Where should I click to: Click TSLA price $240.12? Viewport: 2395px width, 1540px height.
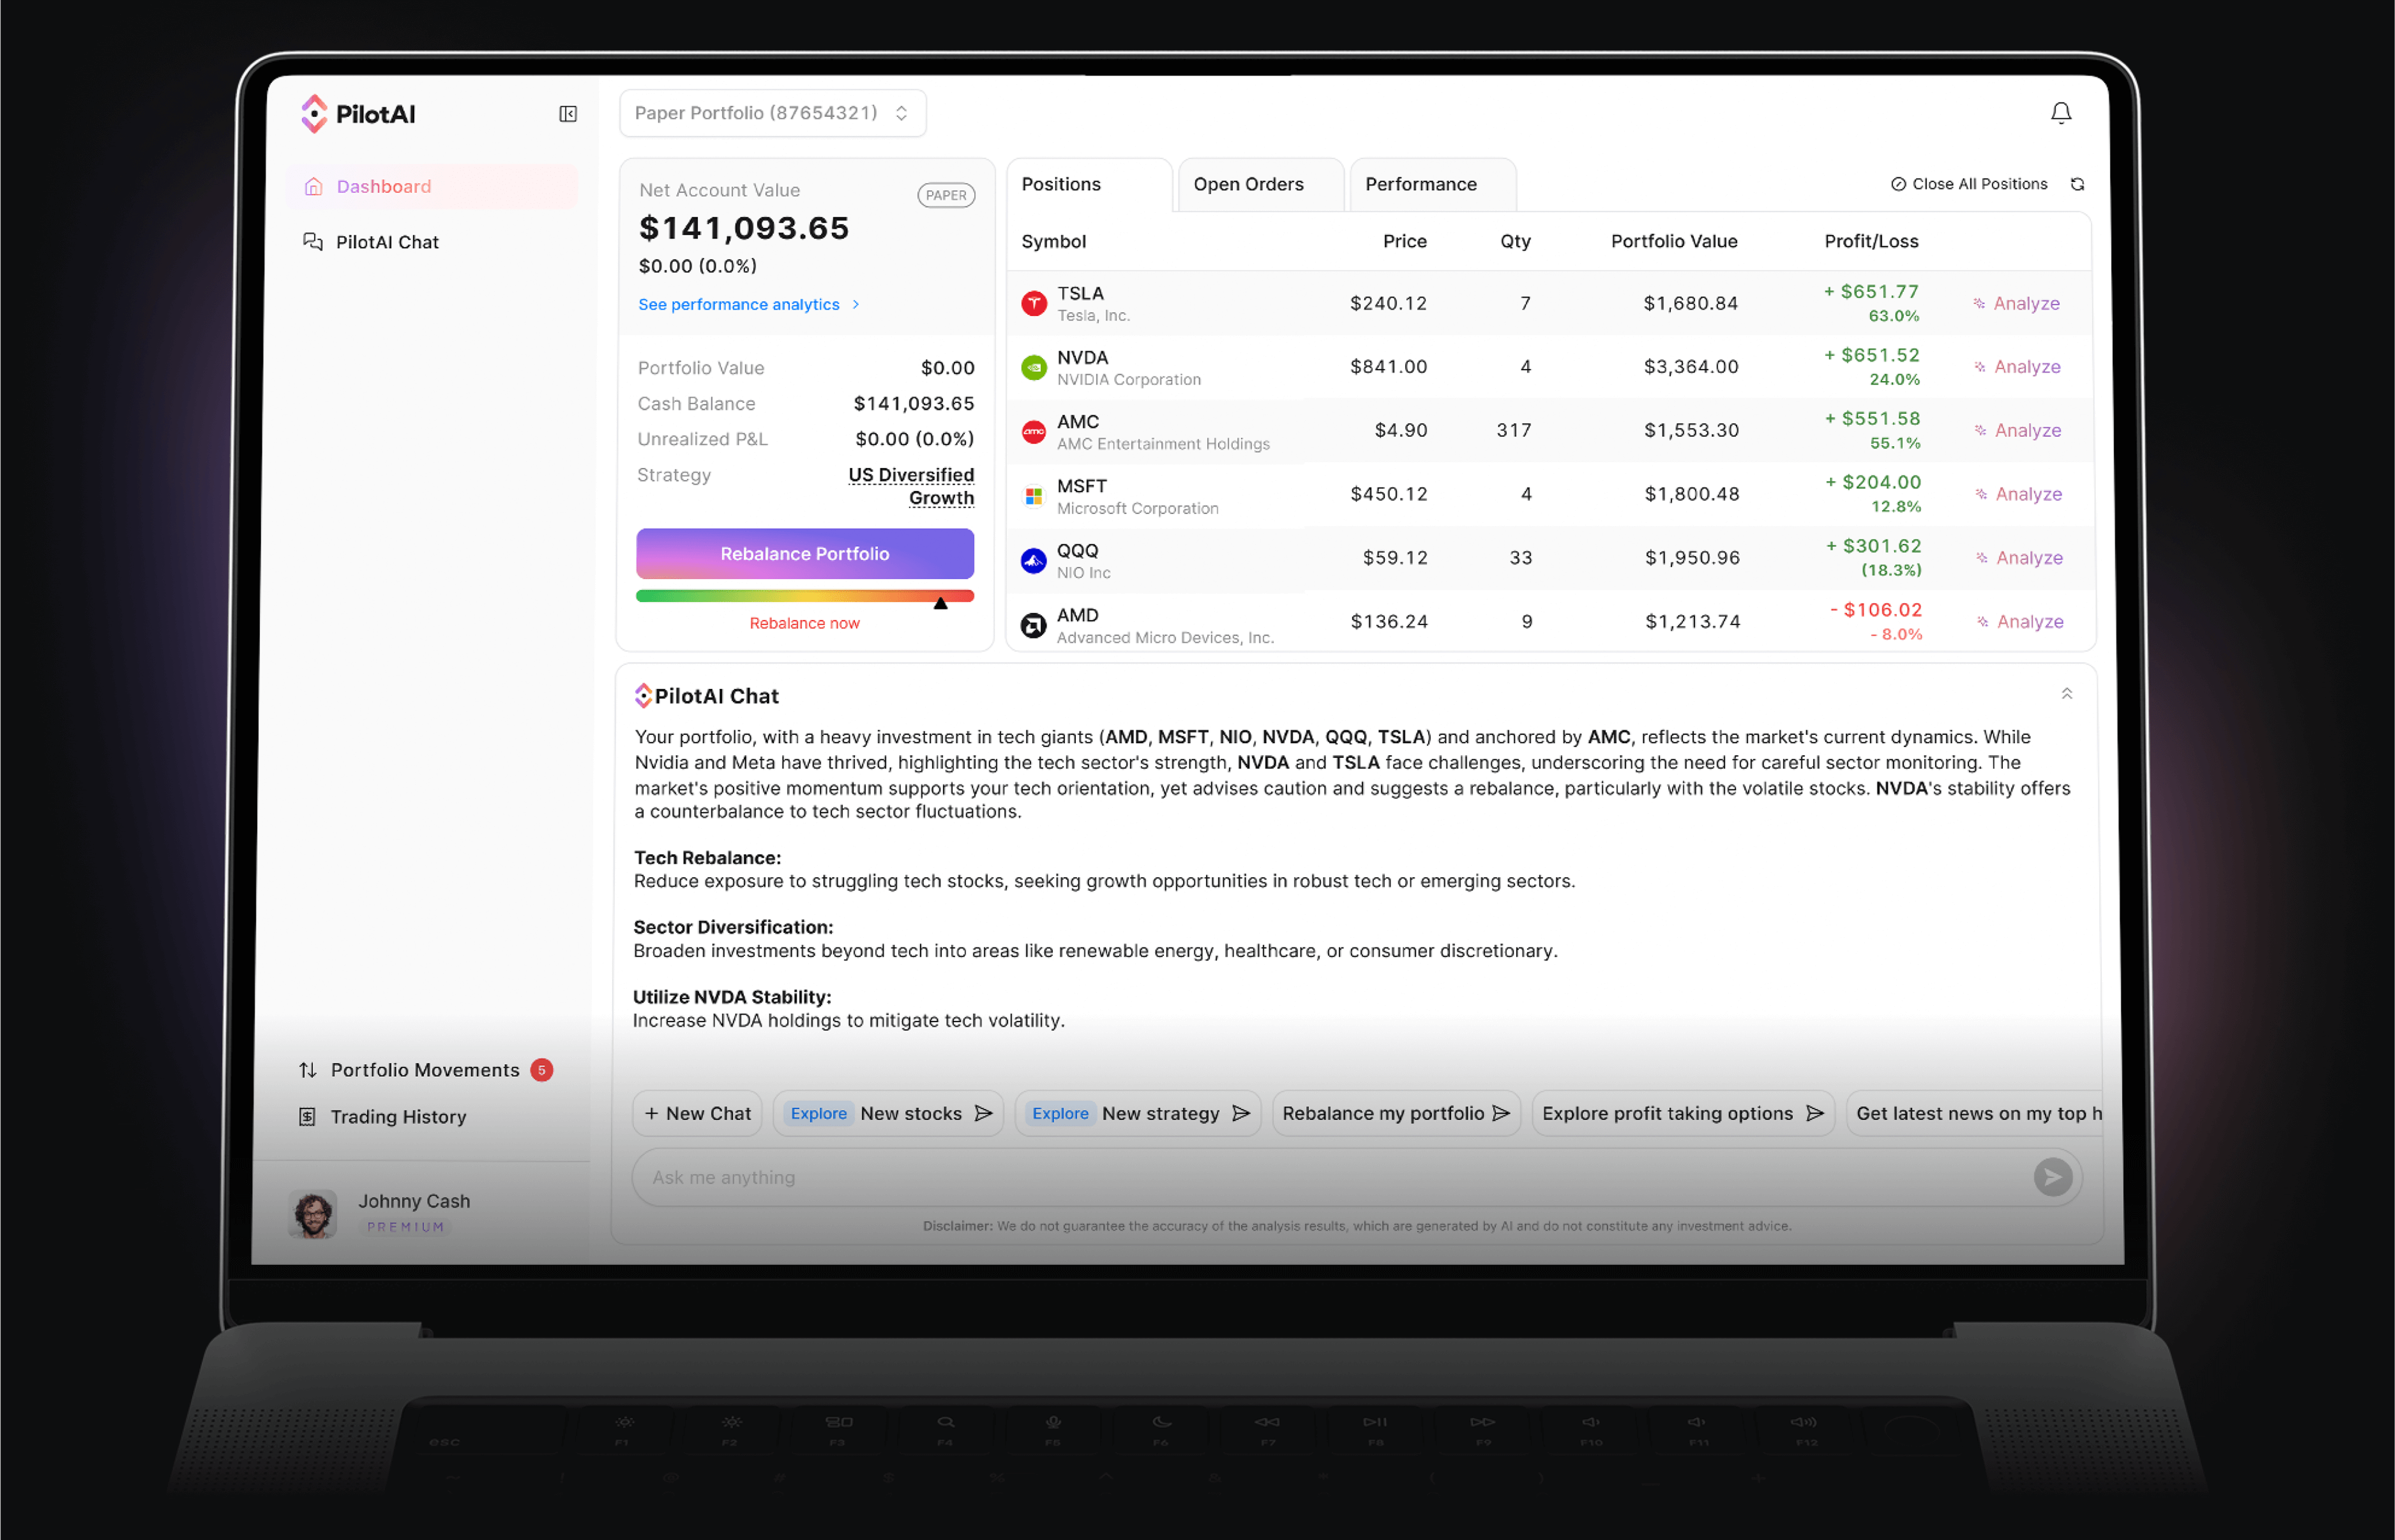(1388, 303)
